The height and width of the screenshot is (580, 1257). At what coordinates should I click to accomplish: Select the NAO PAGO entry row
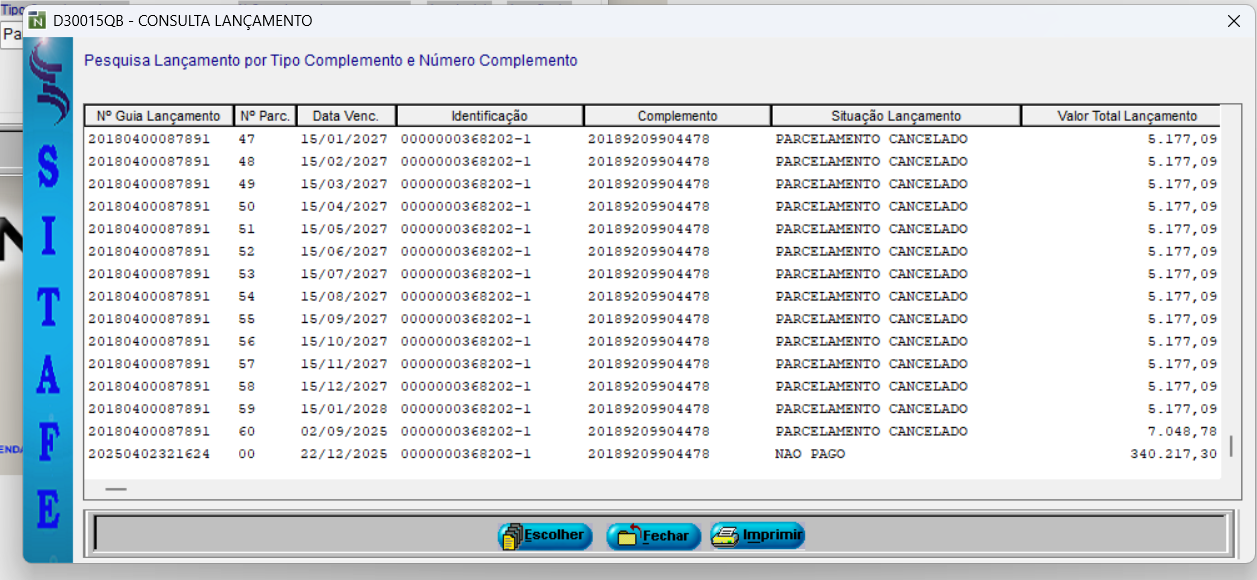[650, 454]
